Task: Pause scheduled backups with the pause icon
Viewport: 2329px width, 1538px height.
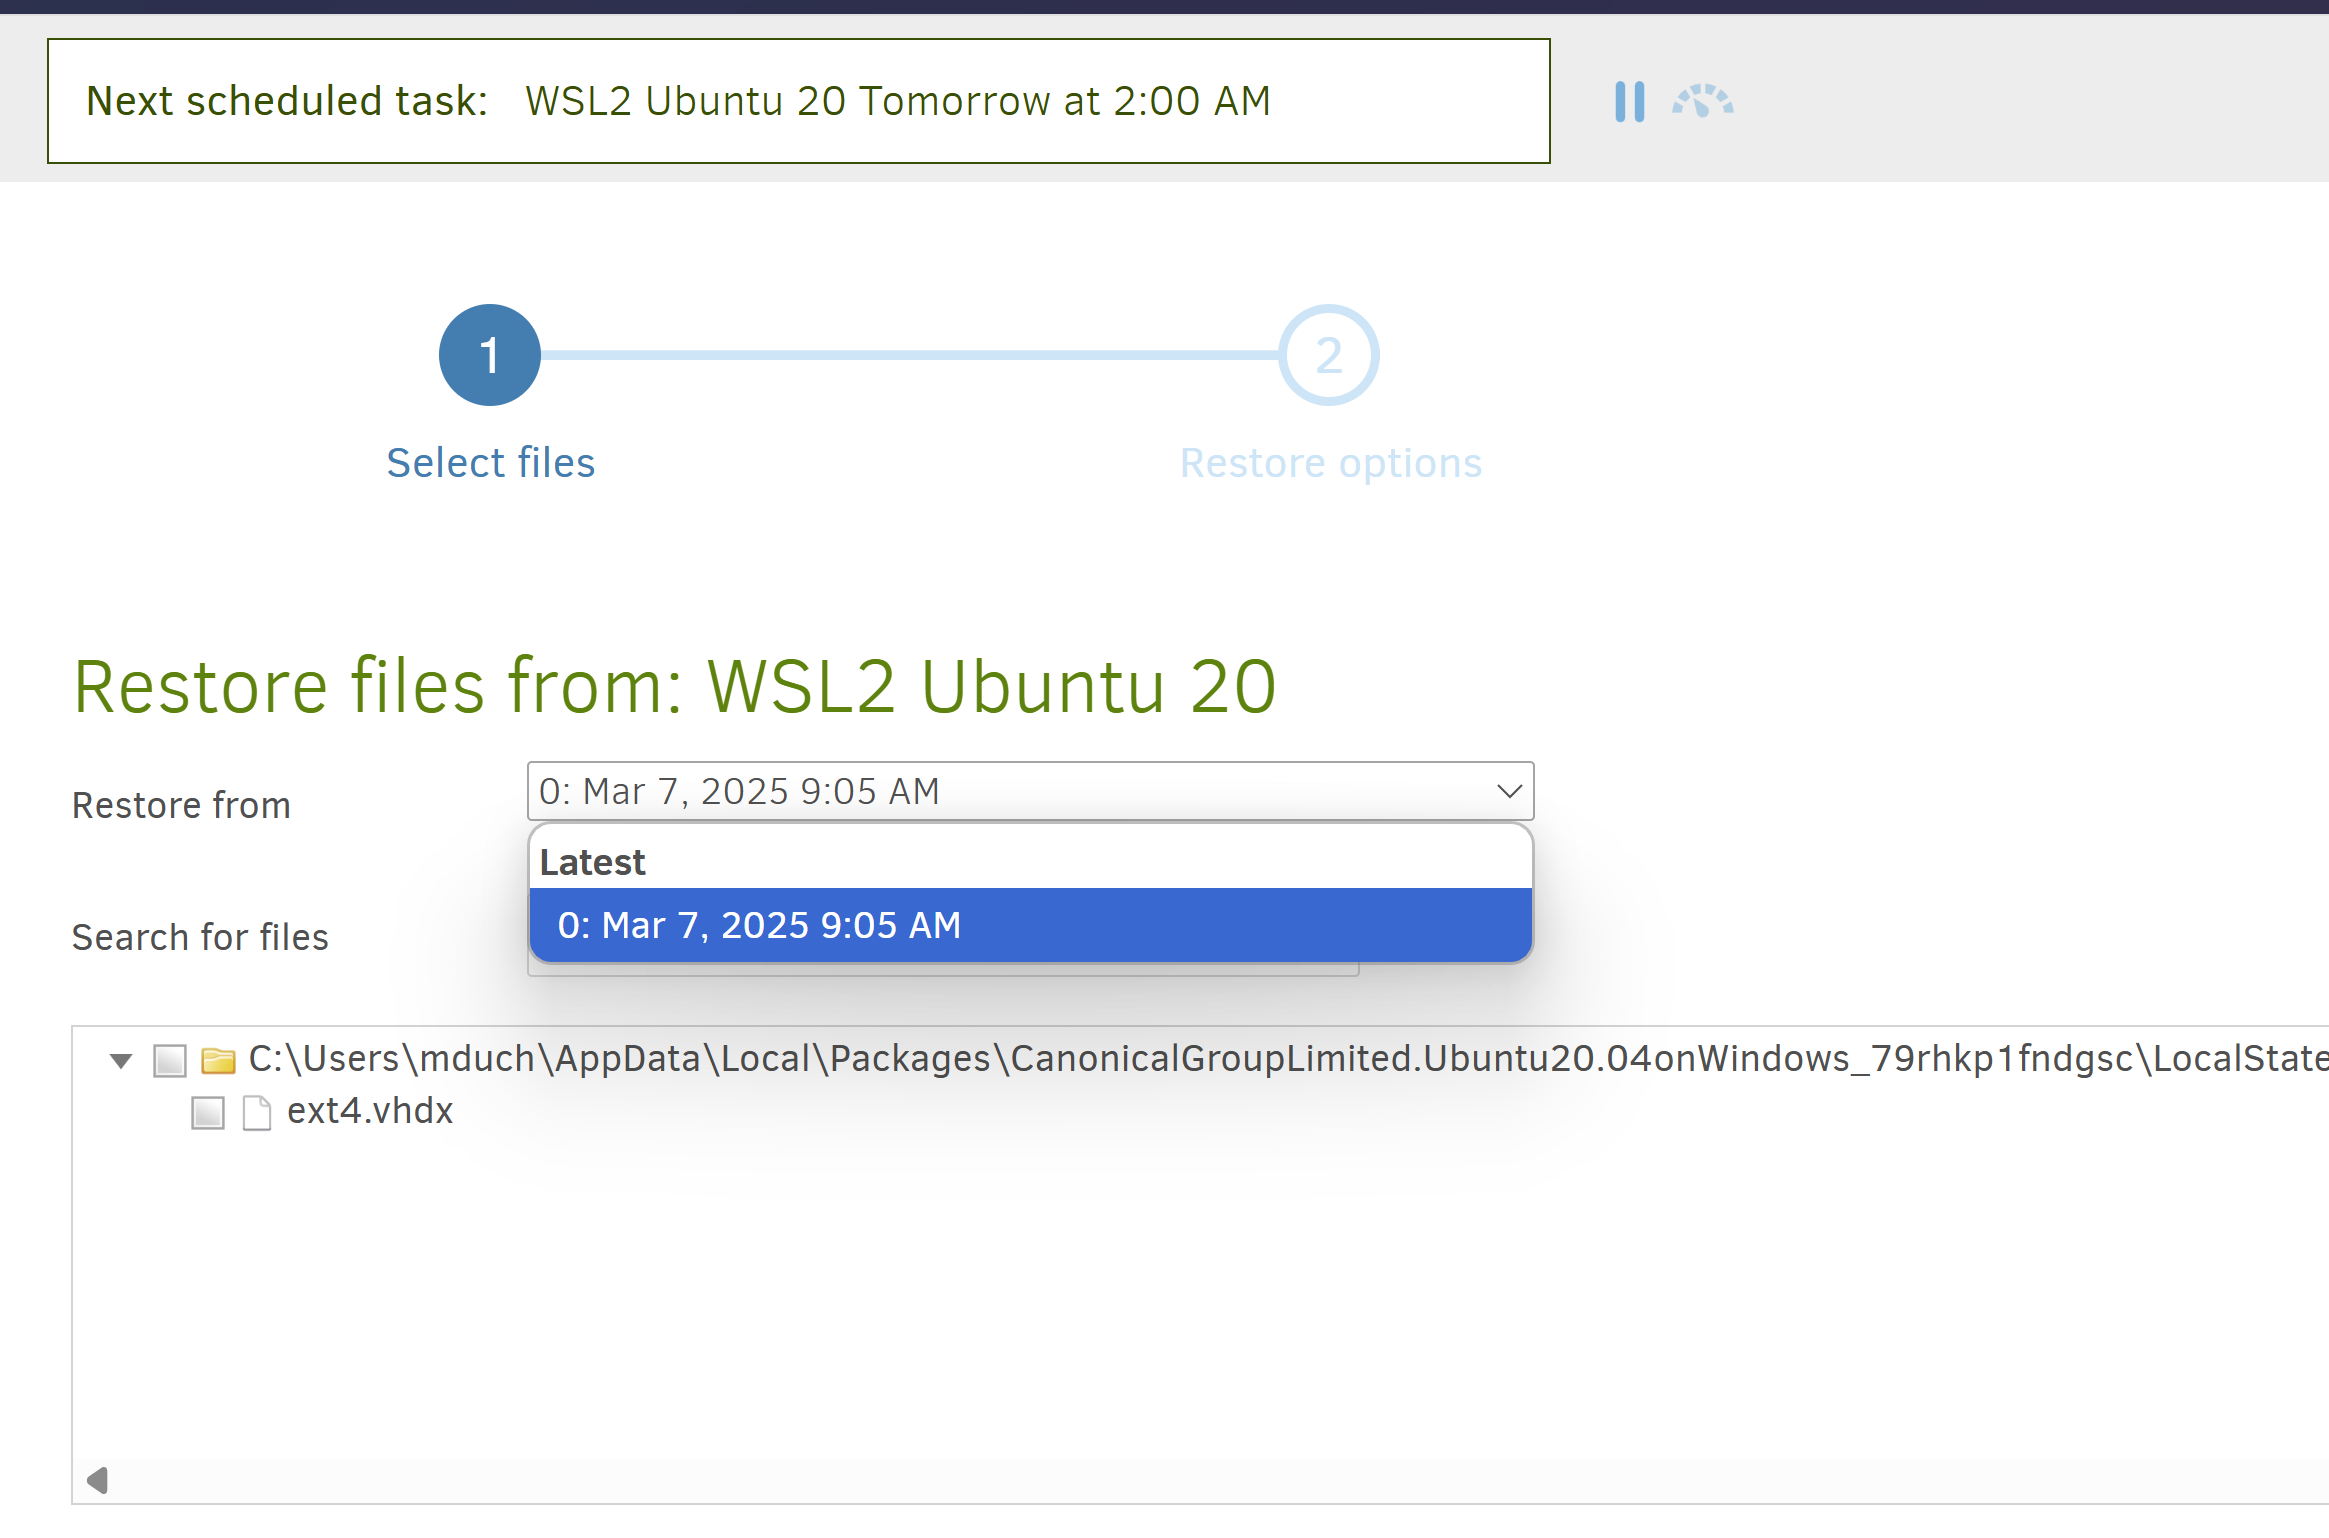Action: pyautogui.click(x=1629, y=101)
